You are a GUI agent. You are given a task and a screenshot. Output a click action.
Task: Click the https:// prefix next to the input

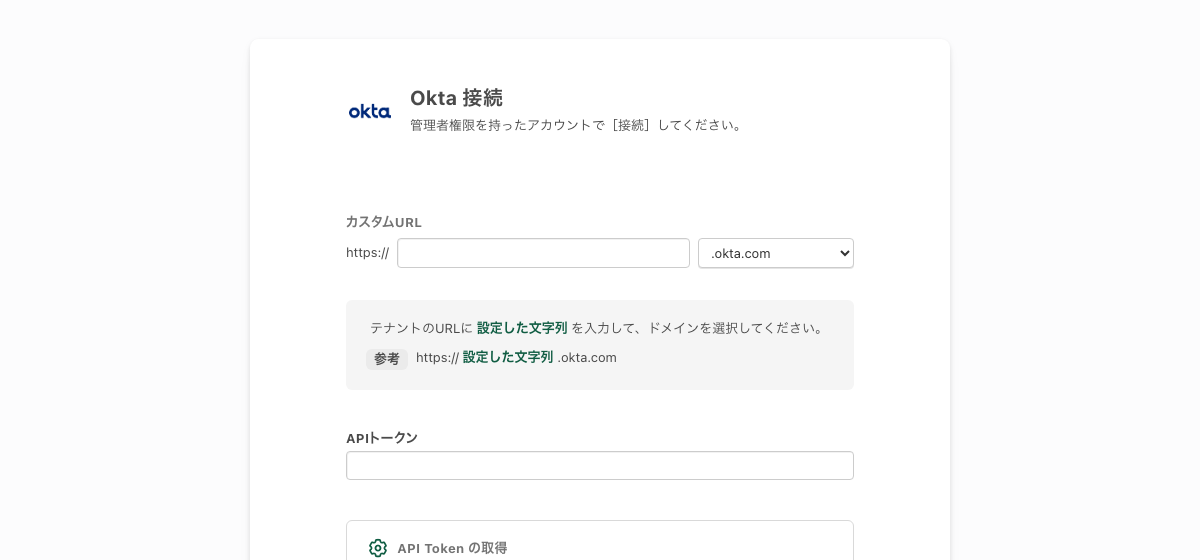pos(367,253)
